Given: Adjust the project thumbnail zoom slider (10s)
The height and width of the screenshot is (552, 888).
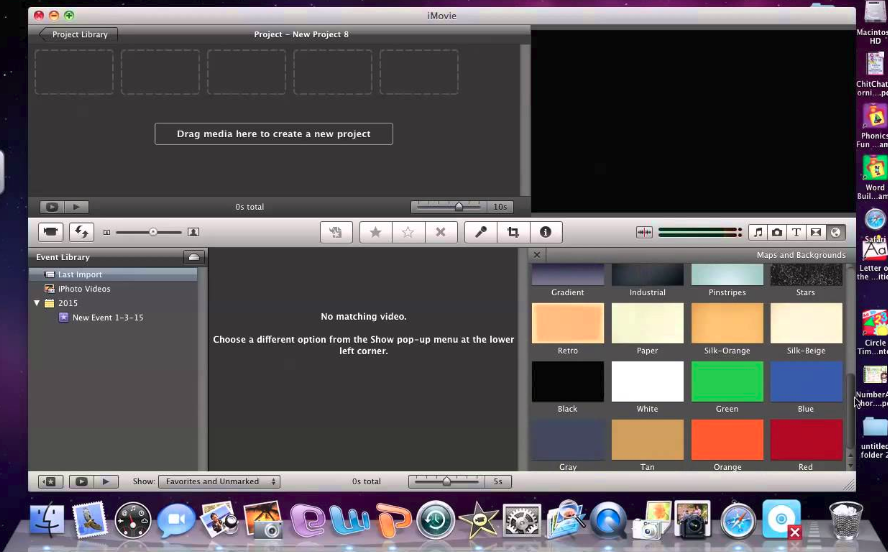Looking at the screenshot, I should (459, 207).
